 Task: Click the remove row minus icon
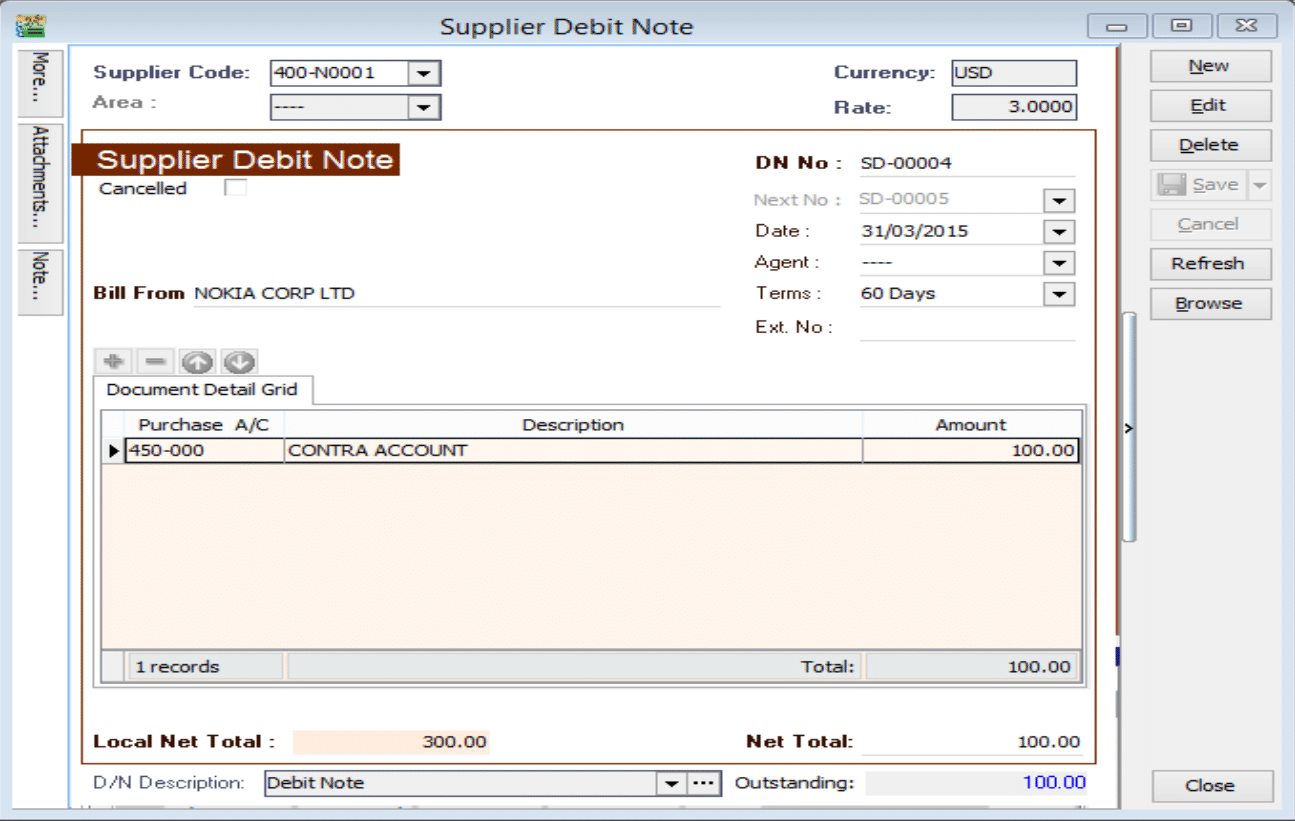point(155,362)
